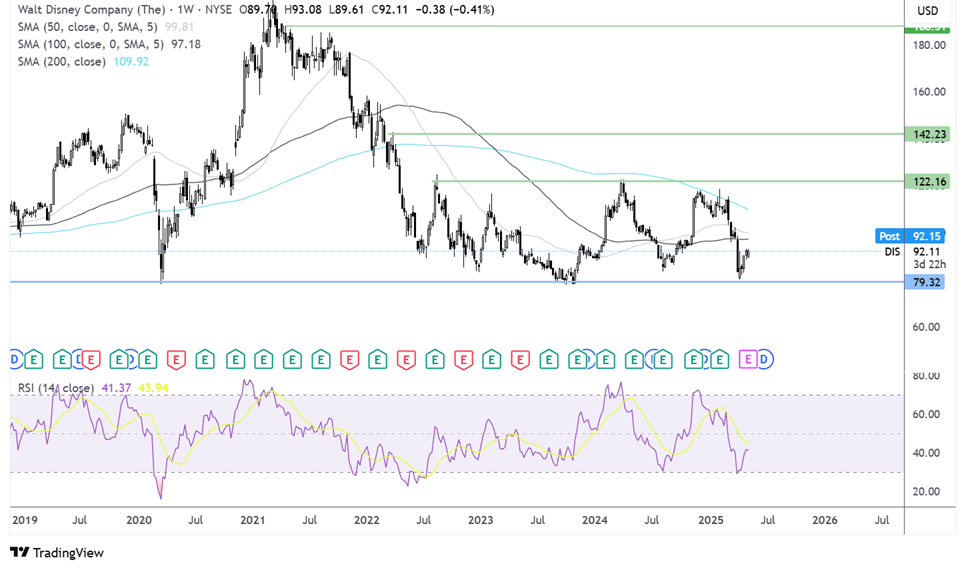The height and width of the screenshot is (570, 973).
Task: Click the L89.61 low value
Action: (346, 10)
